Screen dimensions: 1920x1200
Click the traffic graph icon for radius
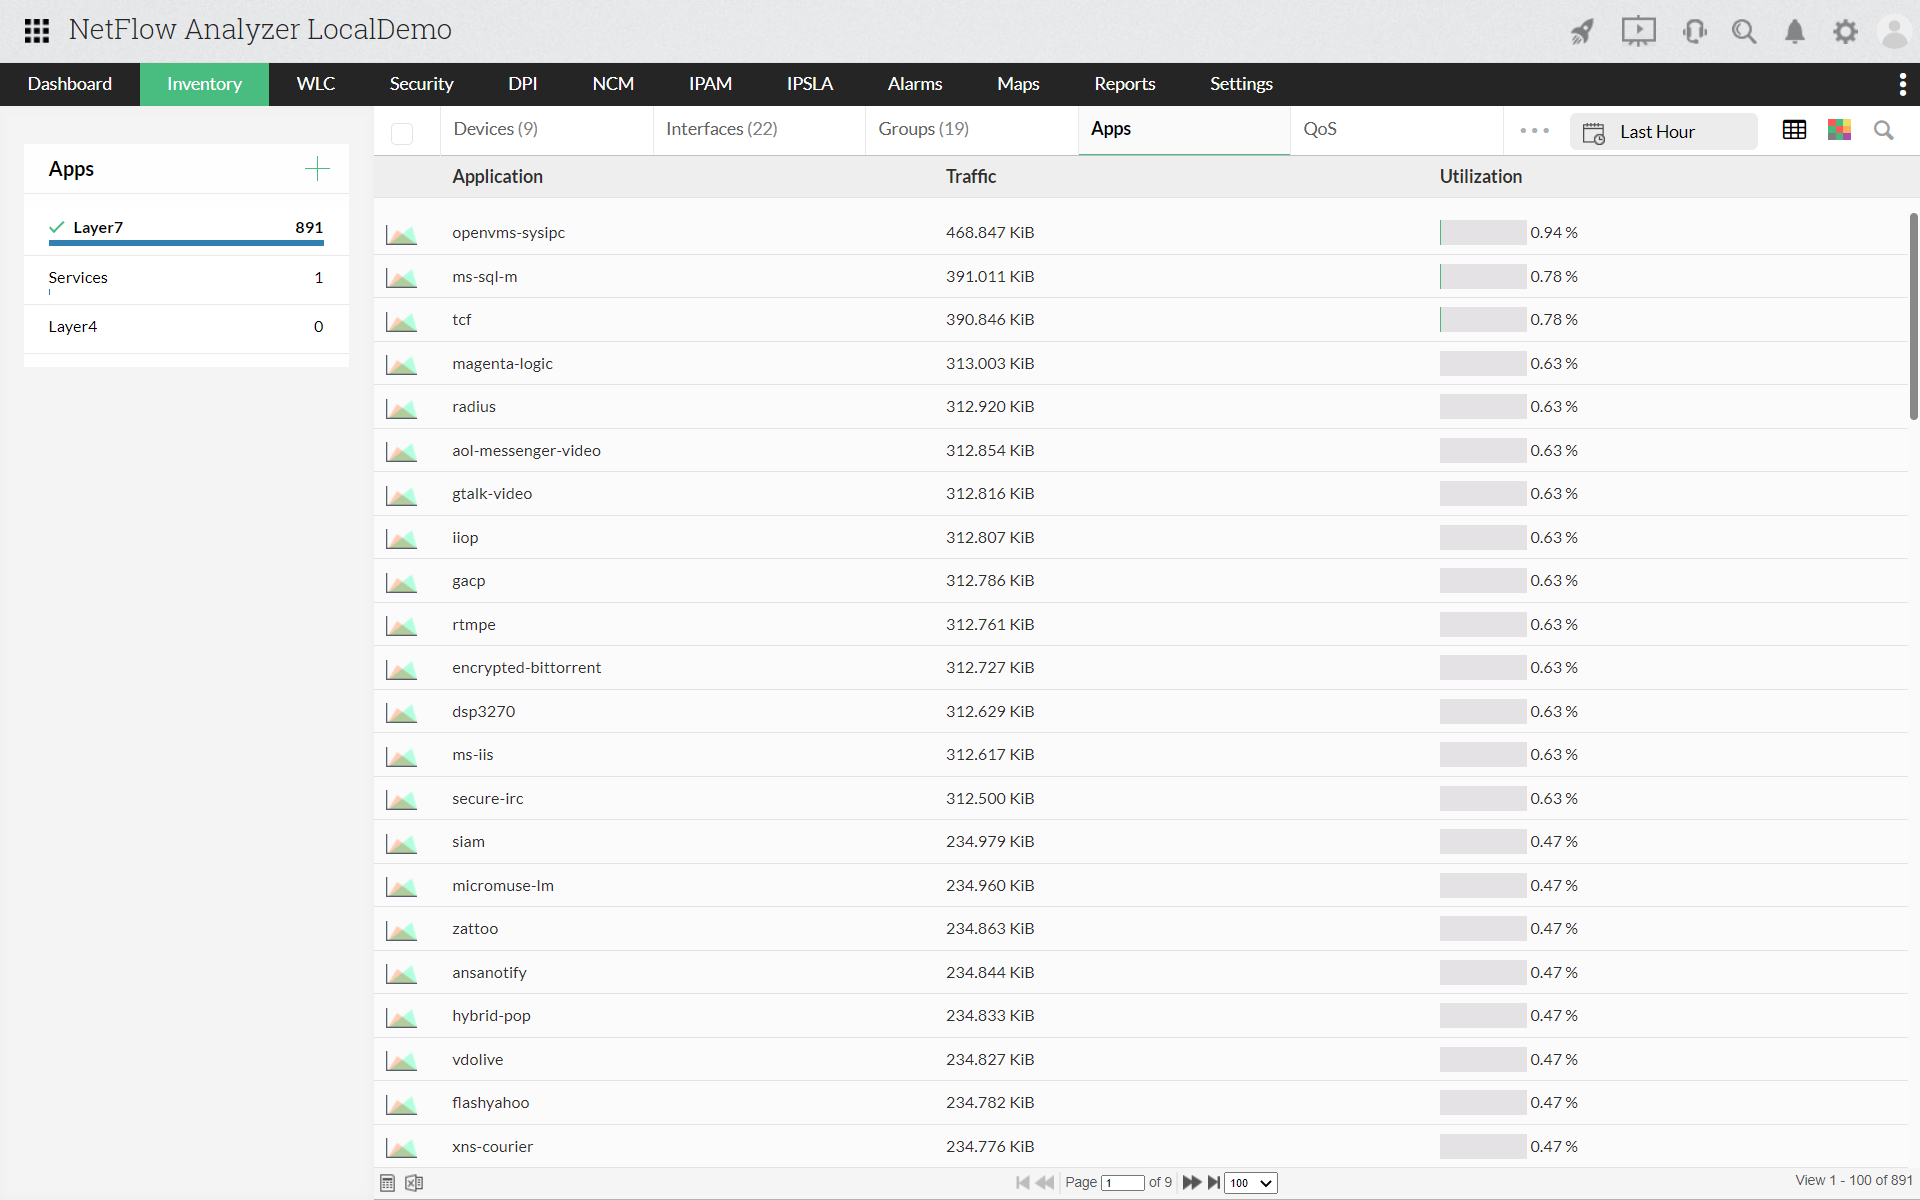401,406
